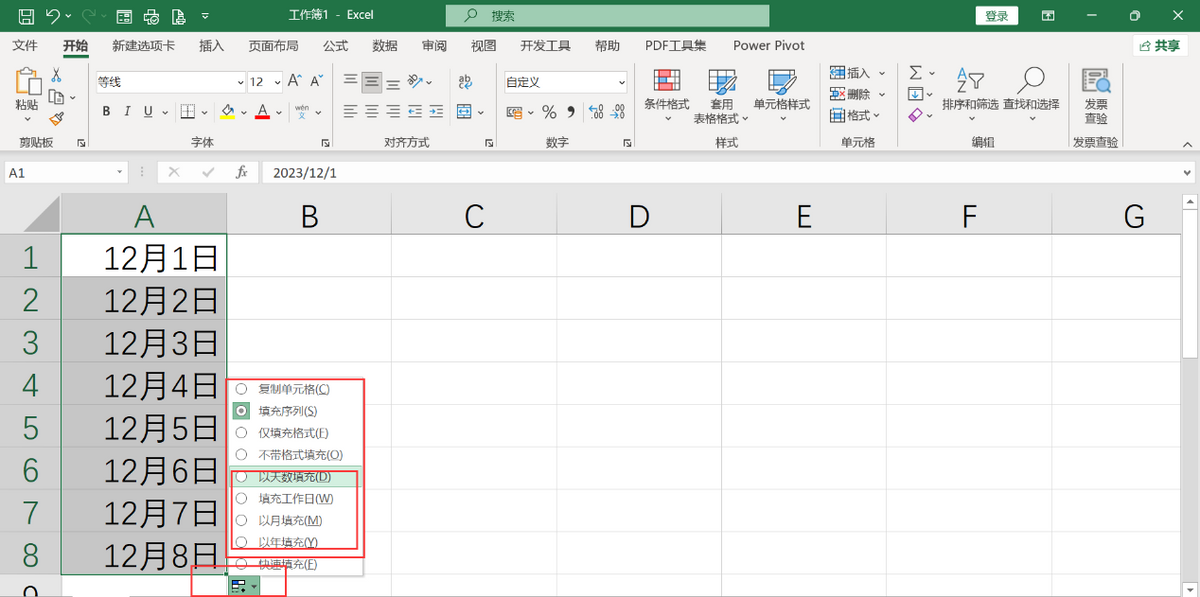The height and width of the screenshot is (597, 1200).
Task: Switch to the Power Pivot tab
Action: [x=769, y=46]
